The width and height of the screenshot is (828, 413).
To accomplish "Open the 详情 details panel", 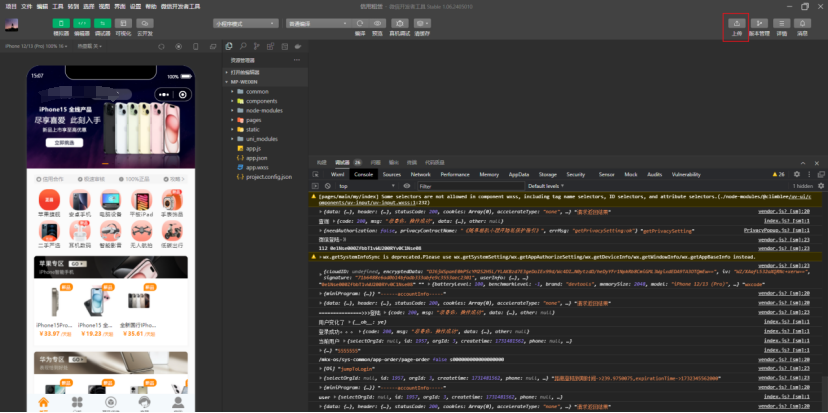I will point(782,23).
